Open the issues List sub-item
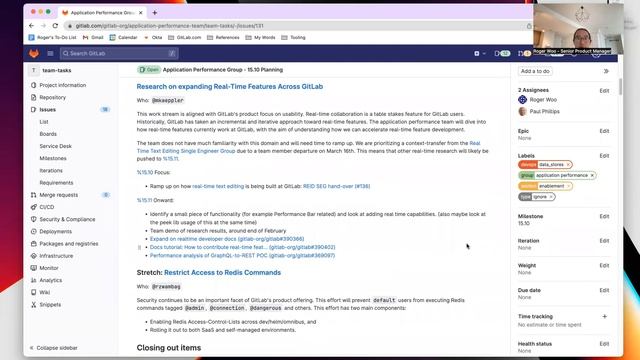The width and height of the screenshot is (640, 360). click(44, 122)
